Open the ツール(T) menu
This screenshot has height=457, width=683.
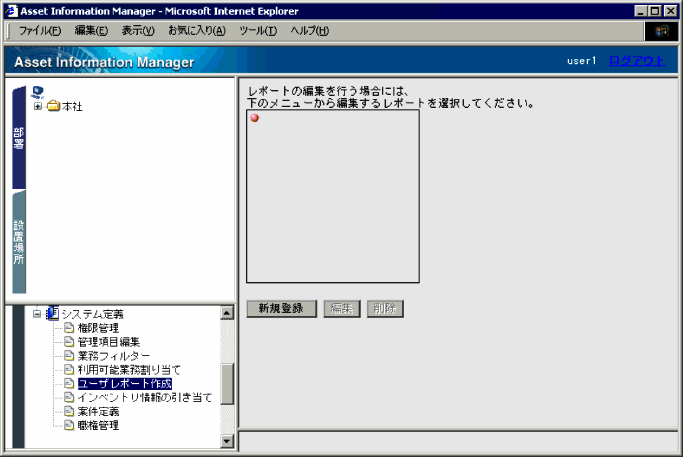258,31
